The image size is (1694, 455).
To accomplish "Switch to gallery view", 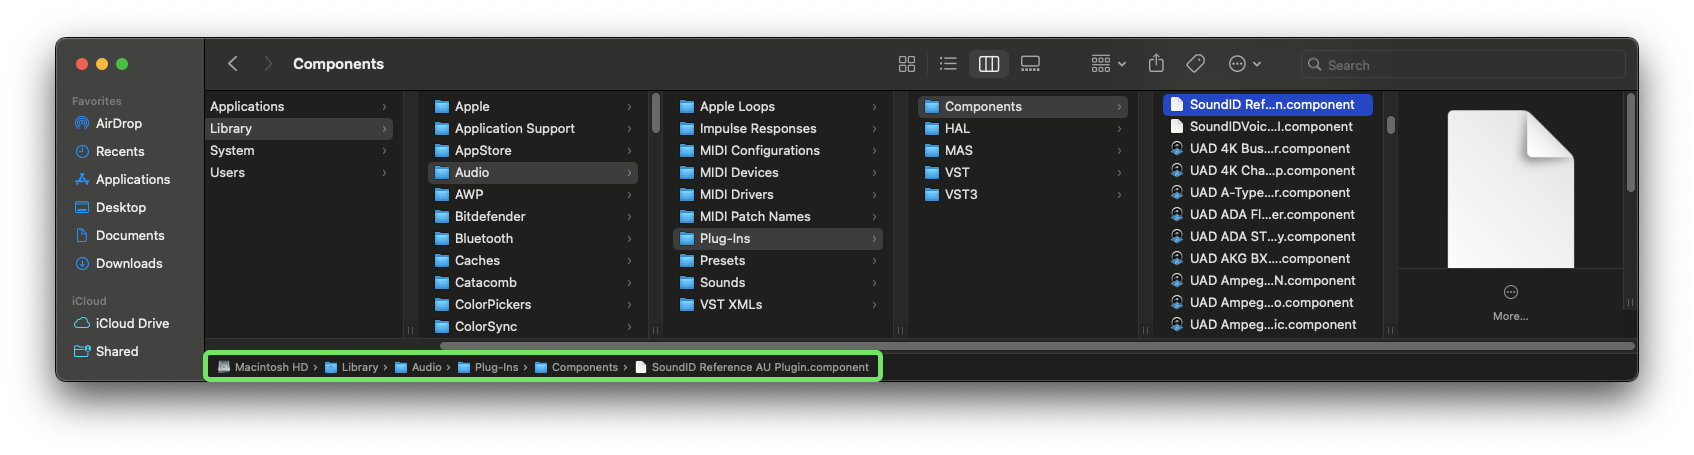I will coord(1030,64).
